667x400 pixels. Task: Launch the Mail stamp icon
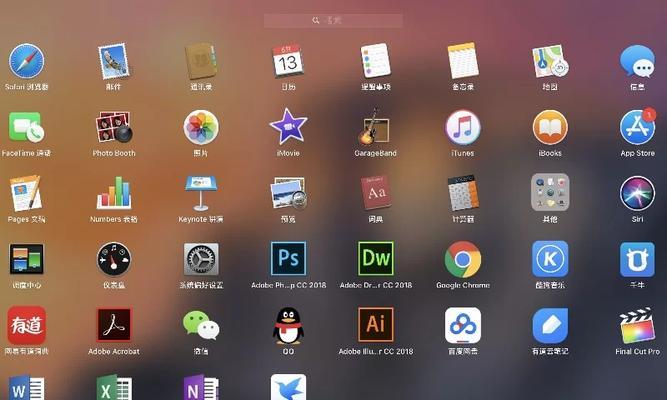click(x=114, y=61)
